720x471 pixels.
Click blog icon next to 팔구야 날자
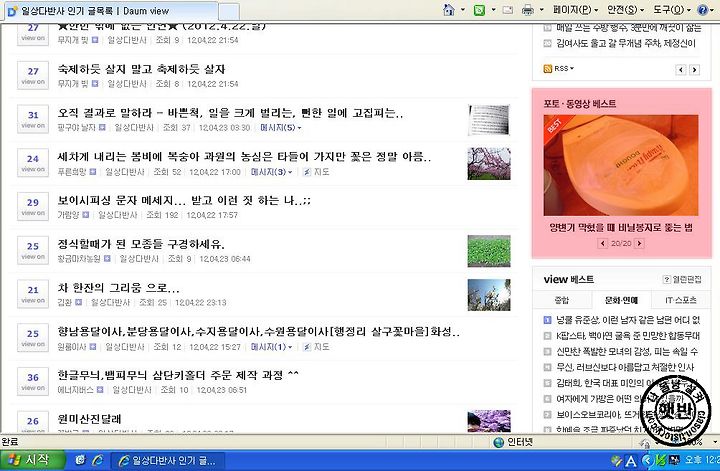102,127
